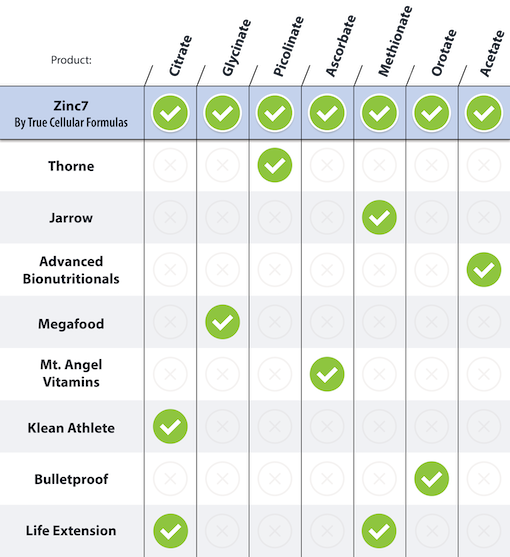Select the Life Extension row label

coord(71,531)
